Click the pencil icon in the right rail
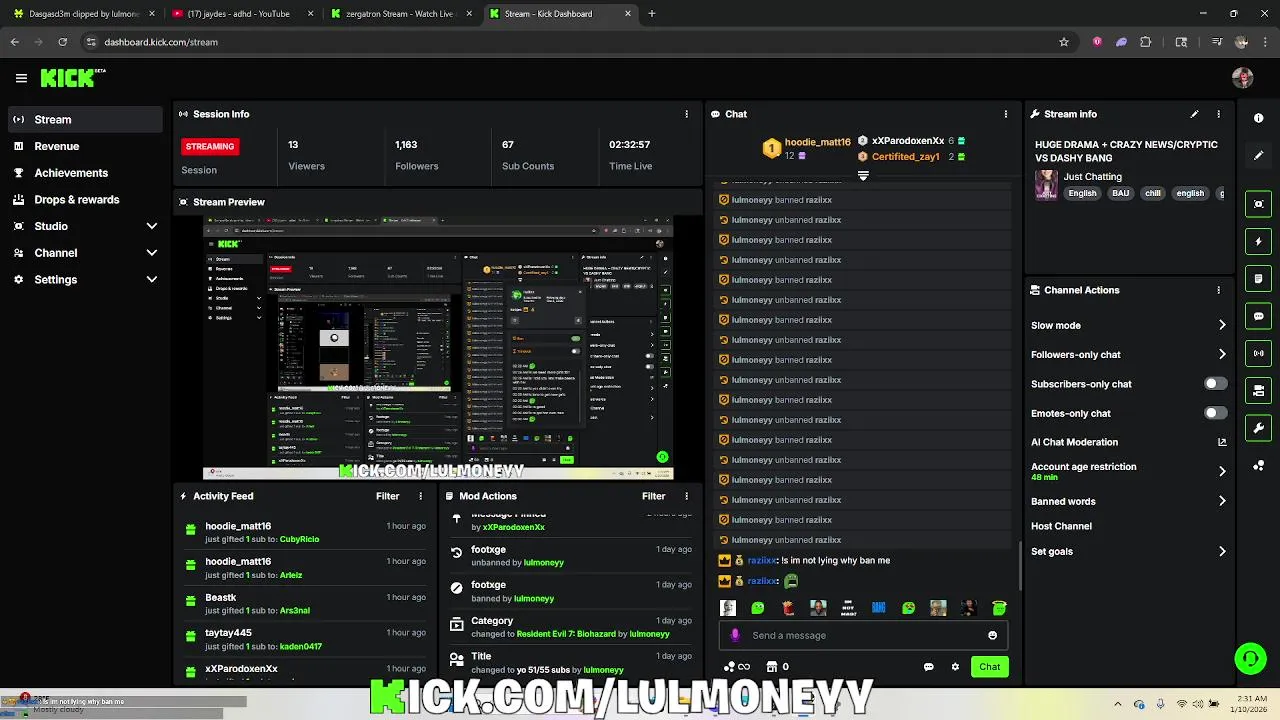Viewport: 1280px width, 720px height. click(1259, 155)
